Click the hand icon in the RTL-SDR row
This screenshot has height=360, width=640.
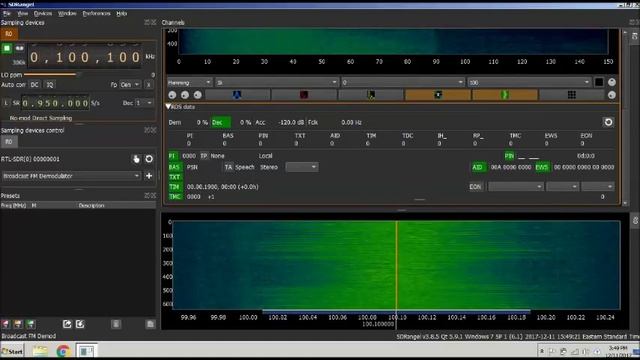[x=136, y=159]
